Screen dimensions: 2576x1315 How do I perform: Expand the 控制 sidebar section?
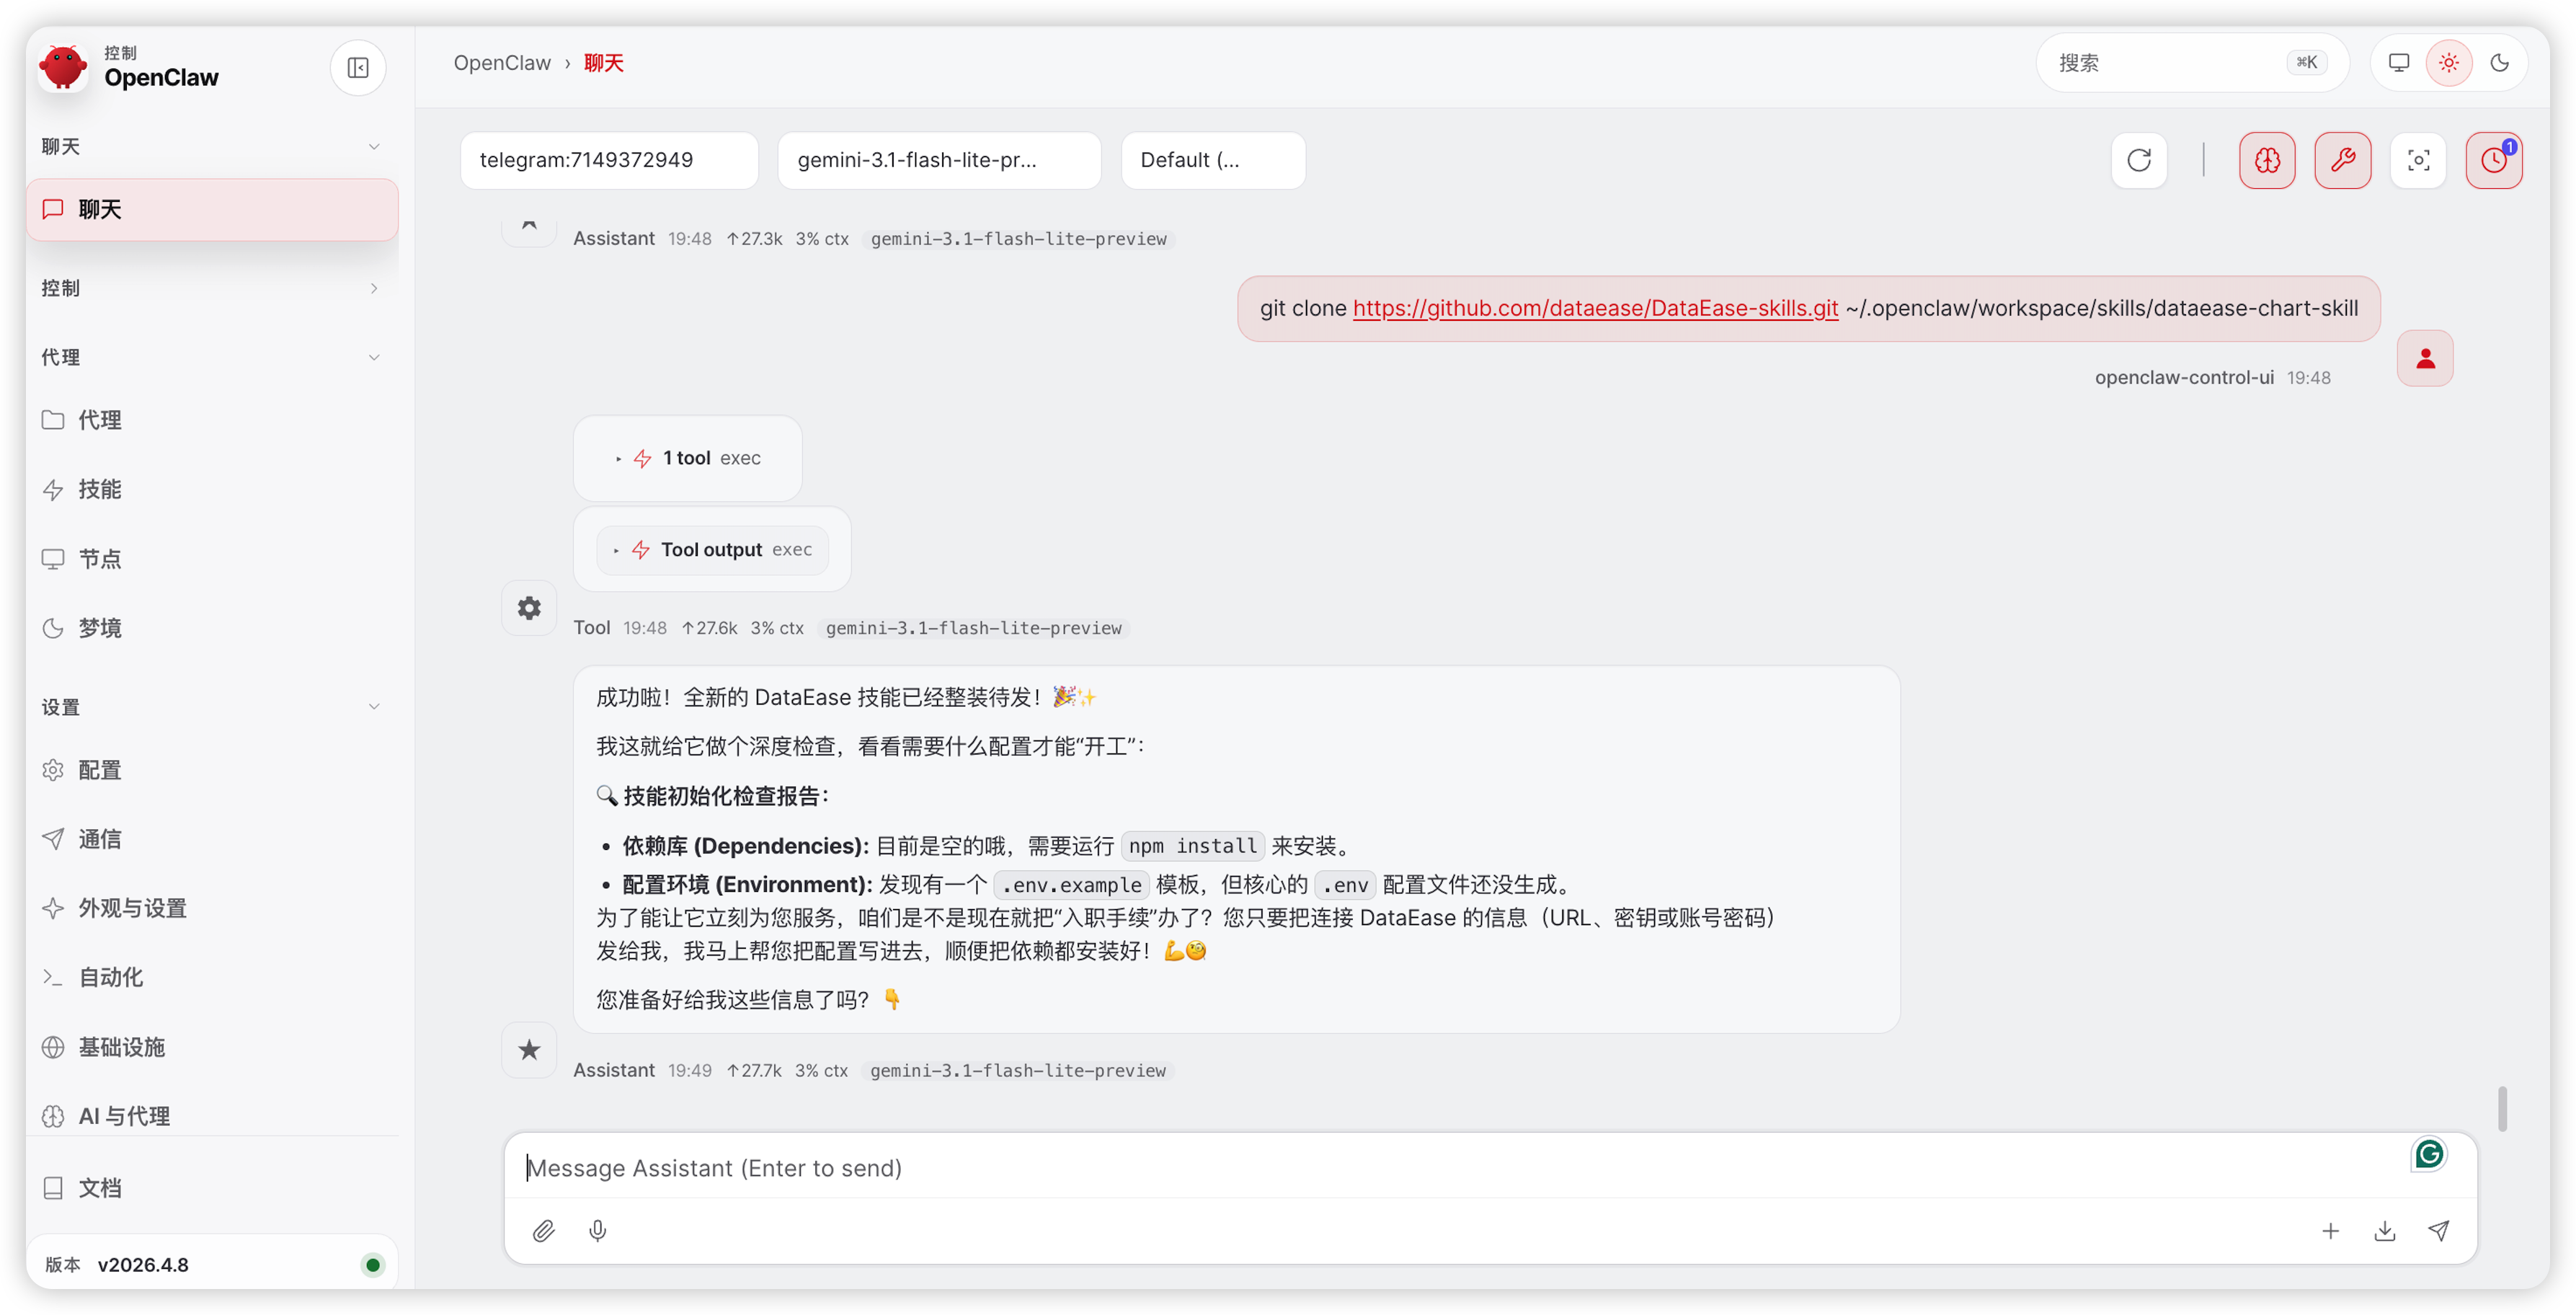[212, 288]
